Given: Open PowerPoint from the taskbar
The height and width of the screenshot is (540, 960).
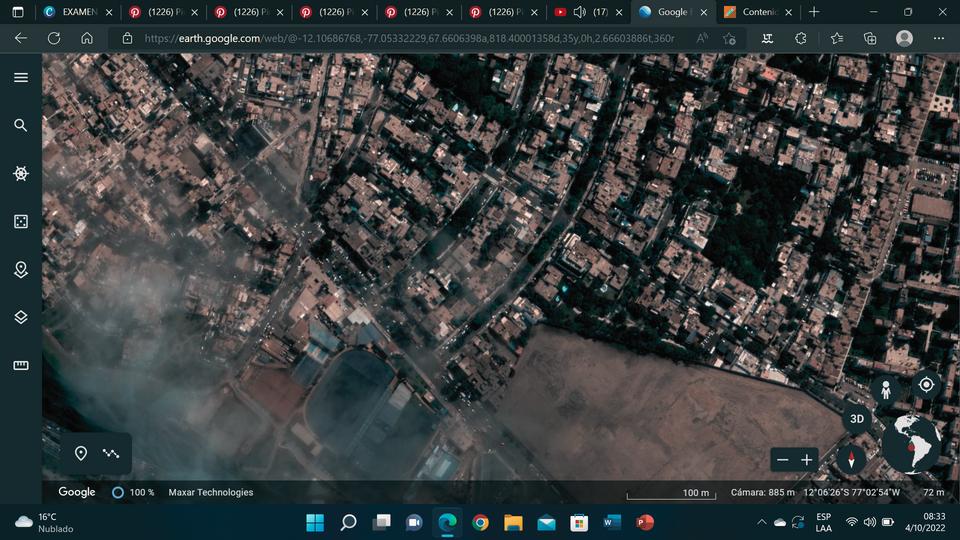Looking at the screenshot, I should tap(645, 522).
